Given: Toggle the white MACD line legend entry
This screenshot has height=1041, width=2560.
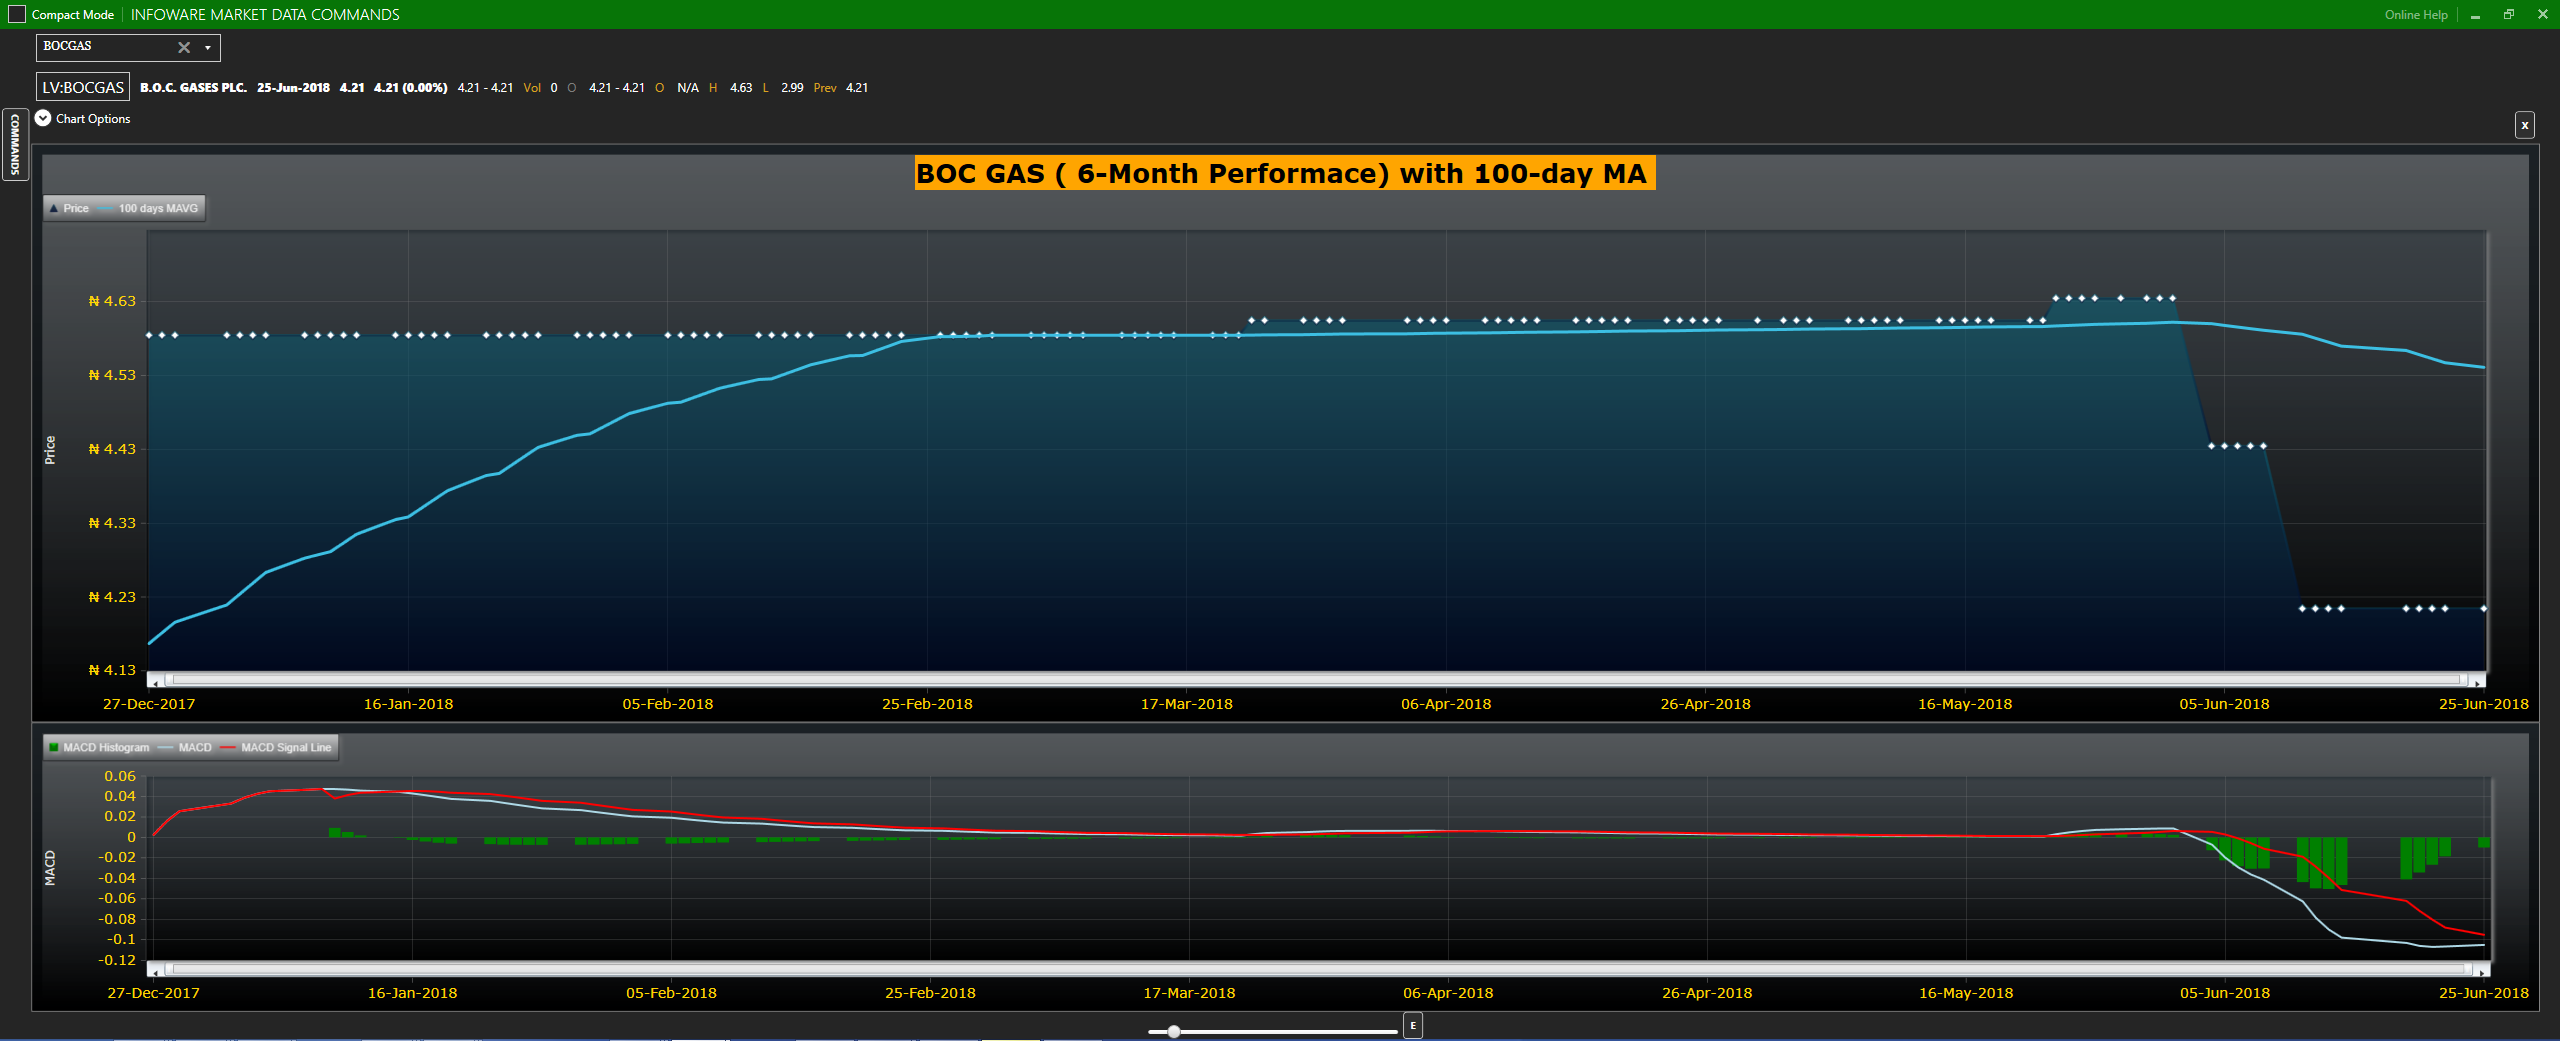Looking at the screenshot, I should click(x=185, y=747).
